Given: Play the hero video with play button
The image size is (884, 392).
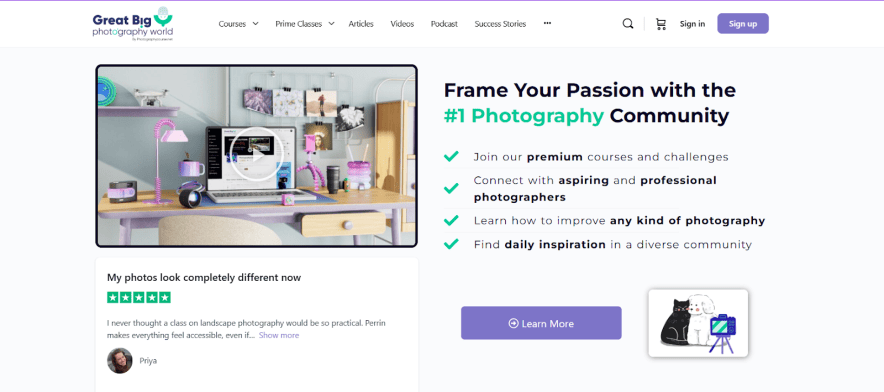Looking at the screenshot, I should point(257,153).
